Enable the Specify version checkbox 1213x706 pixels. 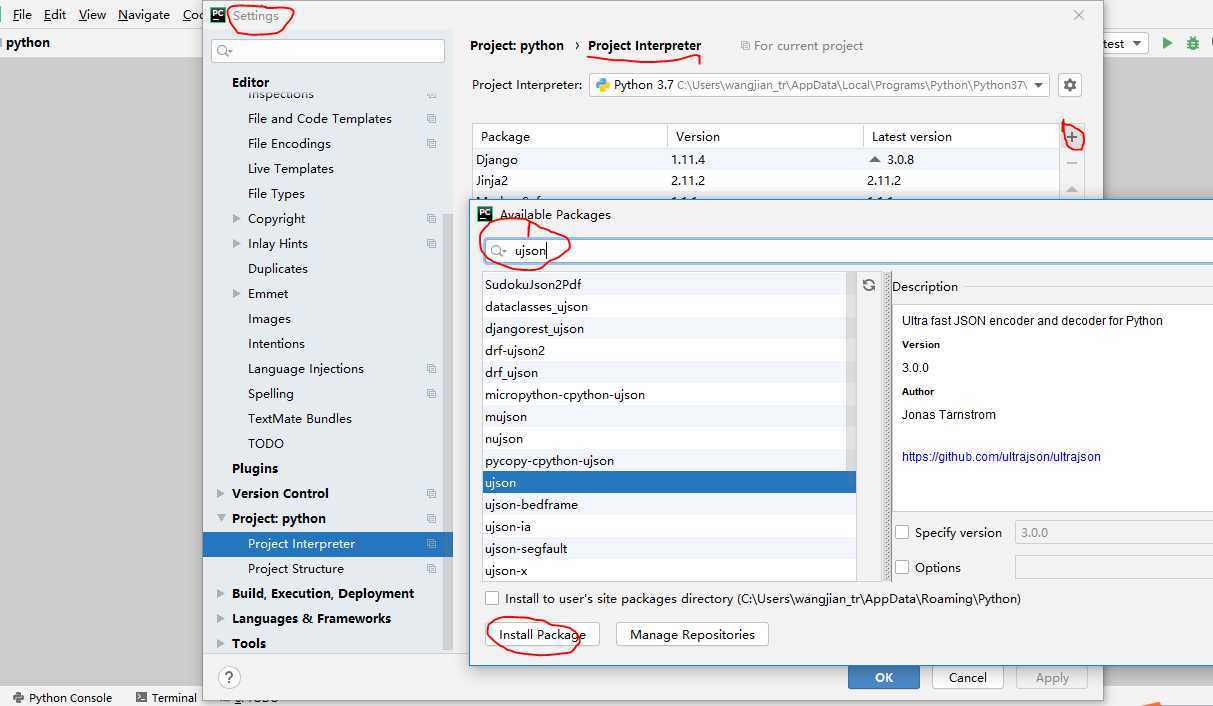902,533
